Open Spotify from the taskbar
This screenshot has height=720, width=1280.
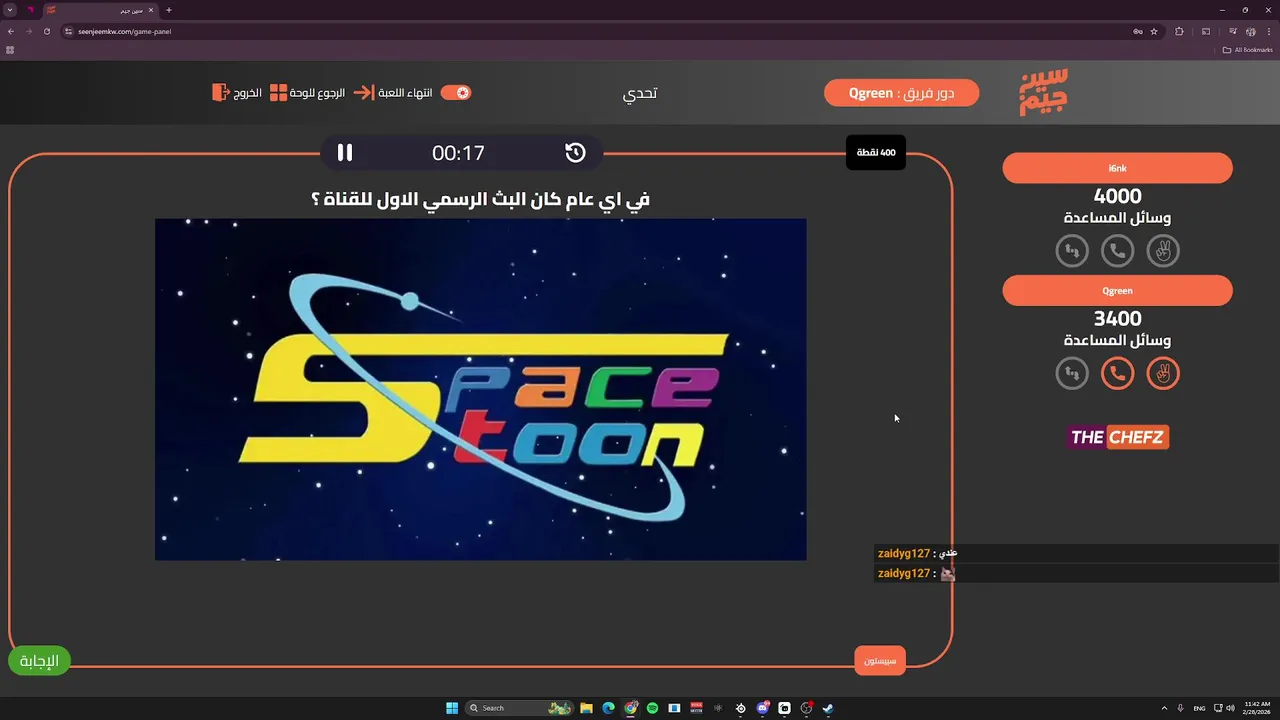pyautogui.click(x=652, y=708)
